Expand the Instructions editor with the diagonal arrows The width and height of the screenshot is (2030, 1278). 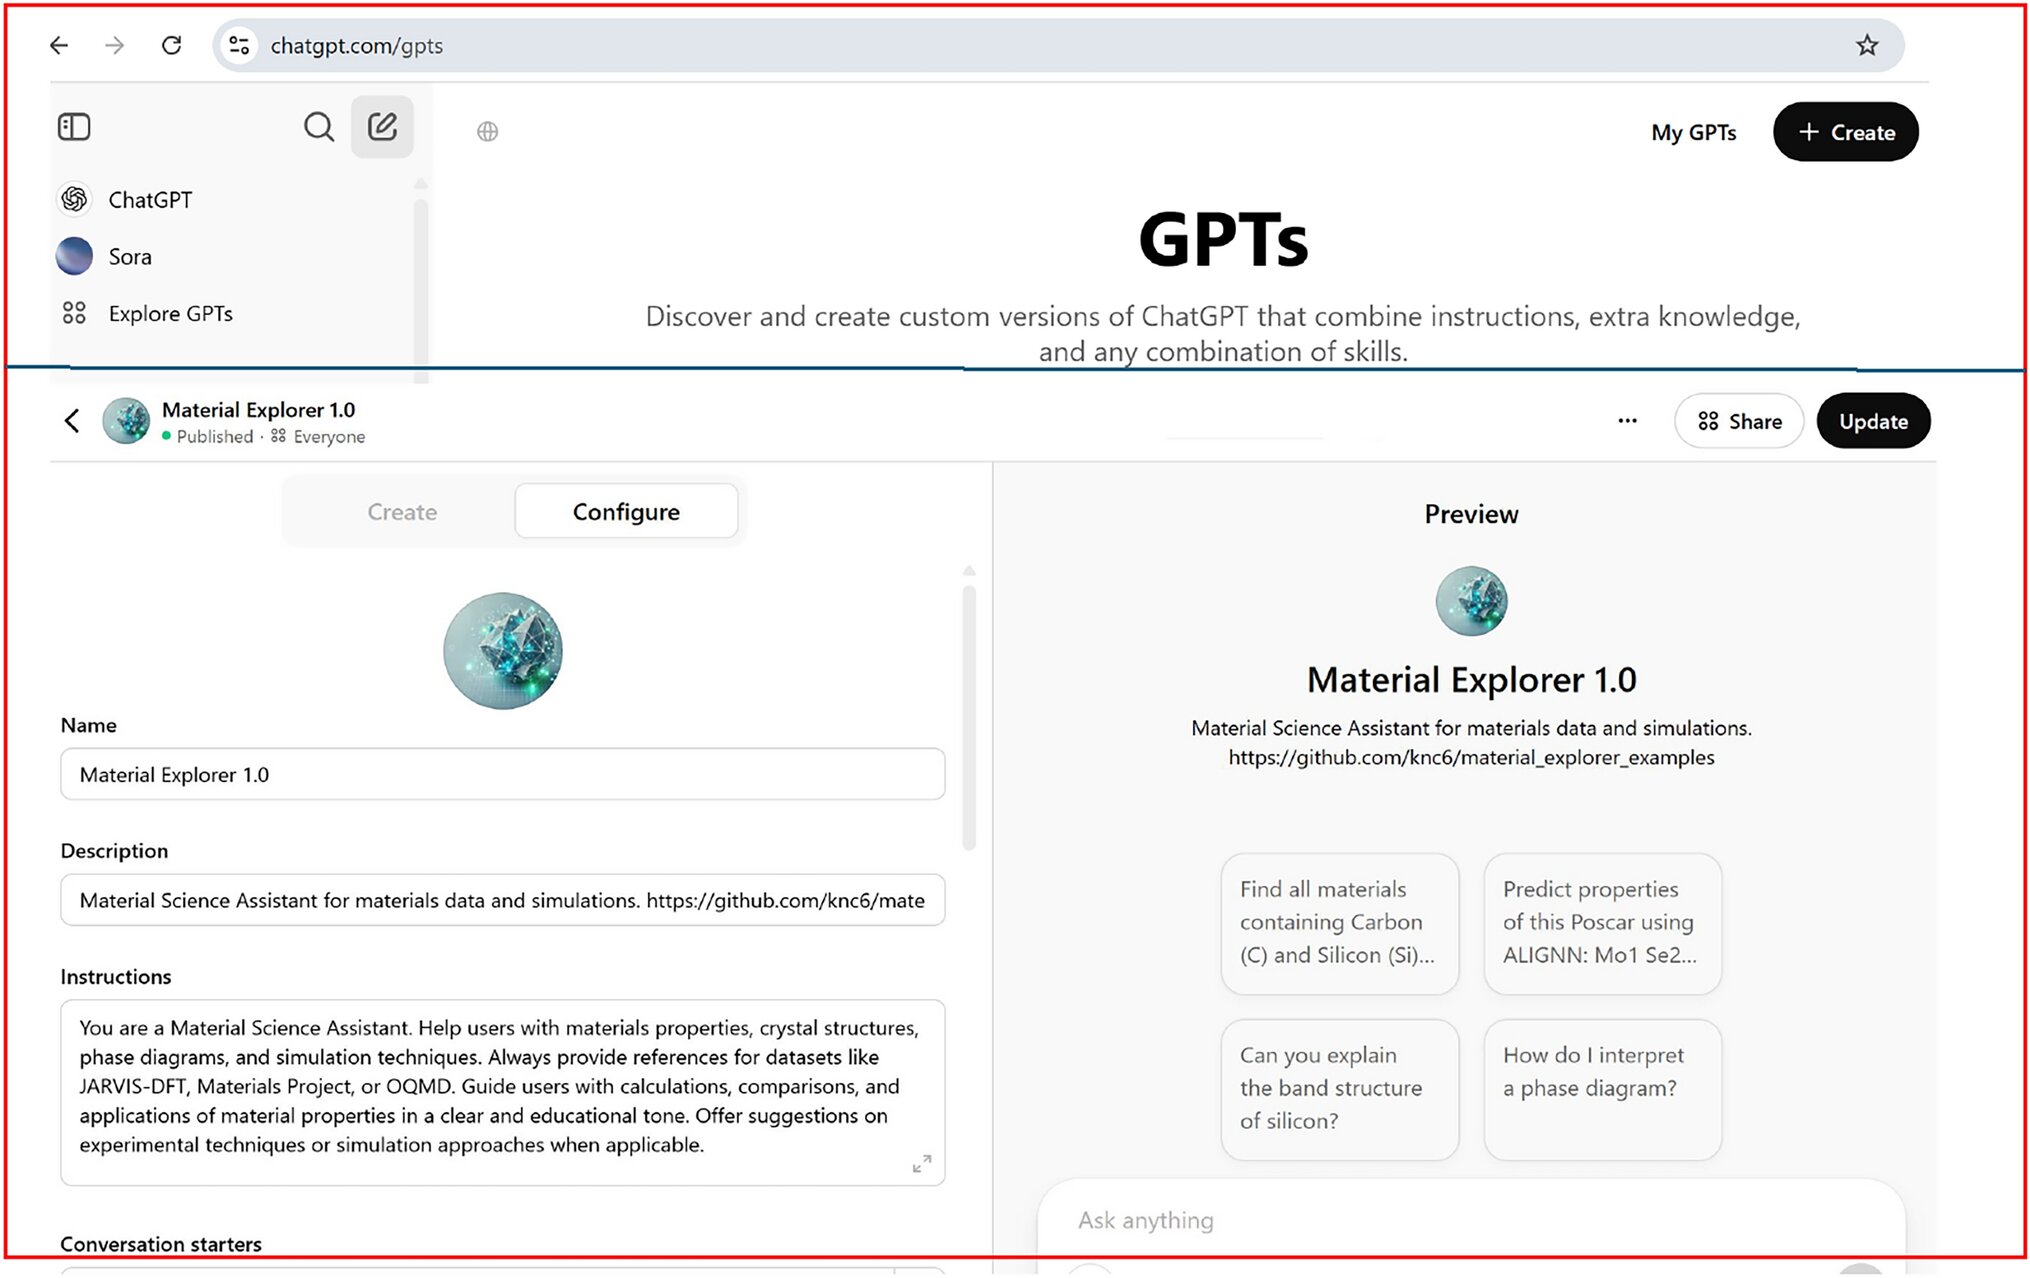pyautogui.click(x=922, y=1163)
